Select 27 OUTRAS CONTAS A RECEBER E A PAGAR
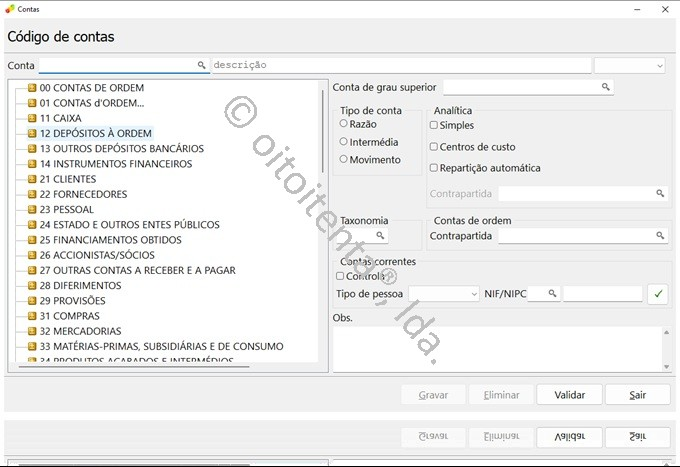This screenshot has height=467, width=680. tap(137, 270)
